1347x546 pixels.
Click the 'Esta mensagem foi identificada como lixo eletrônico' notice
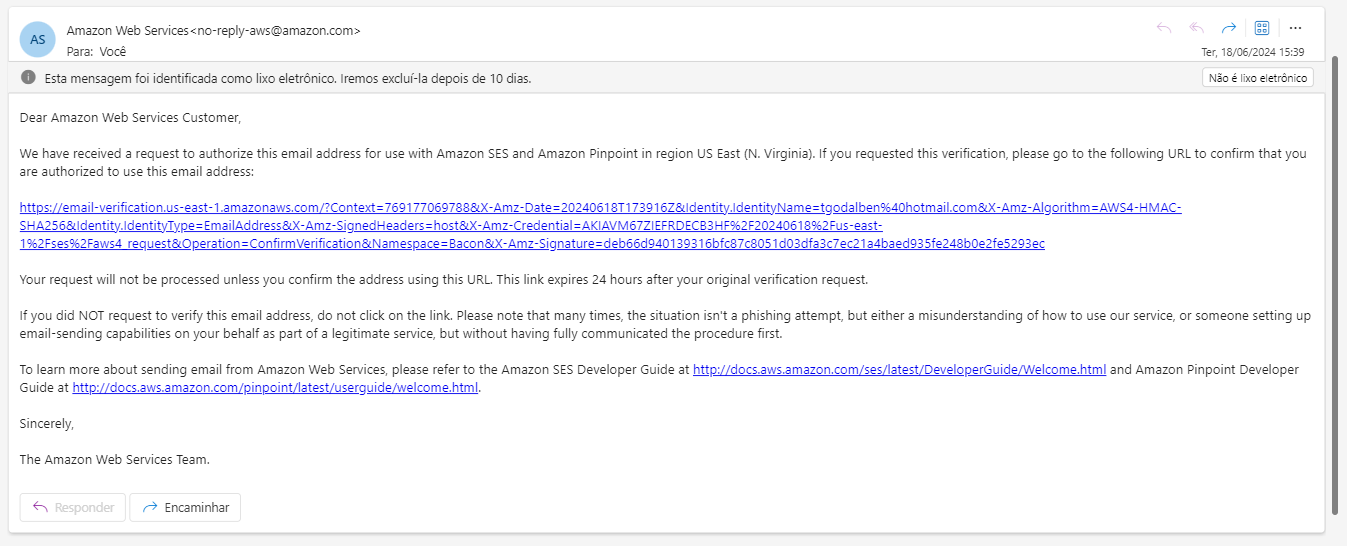(x=288, y=78)
